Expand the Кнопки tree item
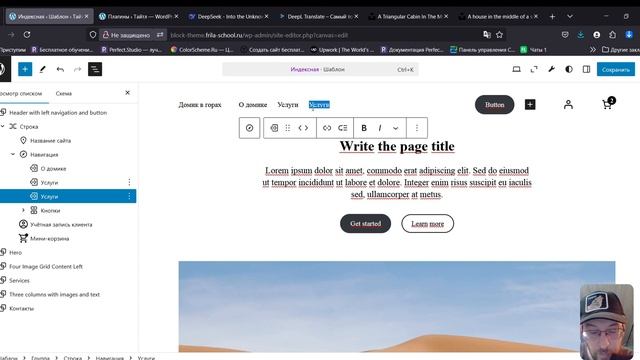The height and width of the screenshot is (360, 640). click(23, 210)
